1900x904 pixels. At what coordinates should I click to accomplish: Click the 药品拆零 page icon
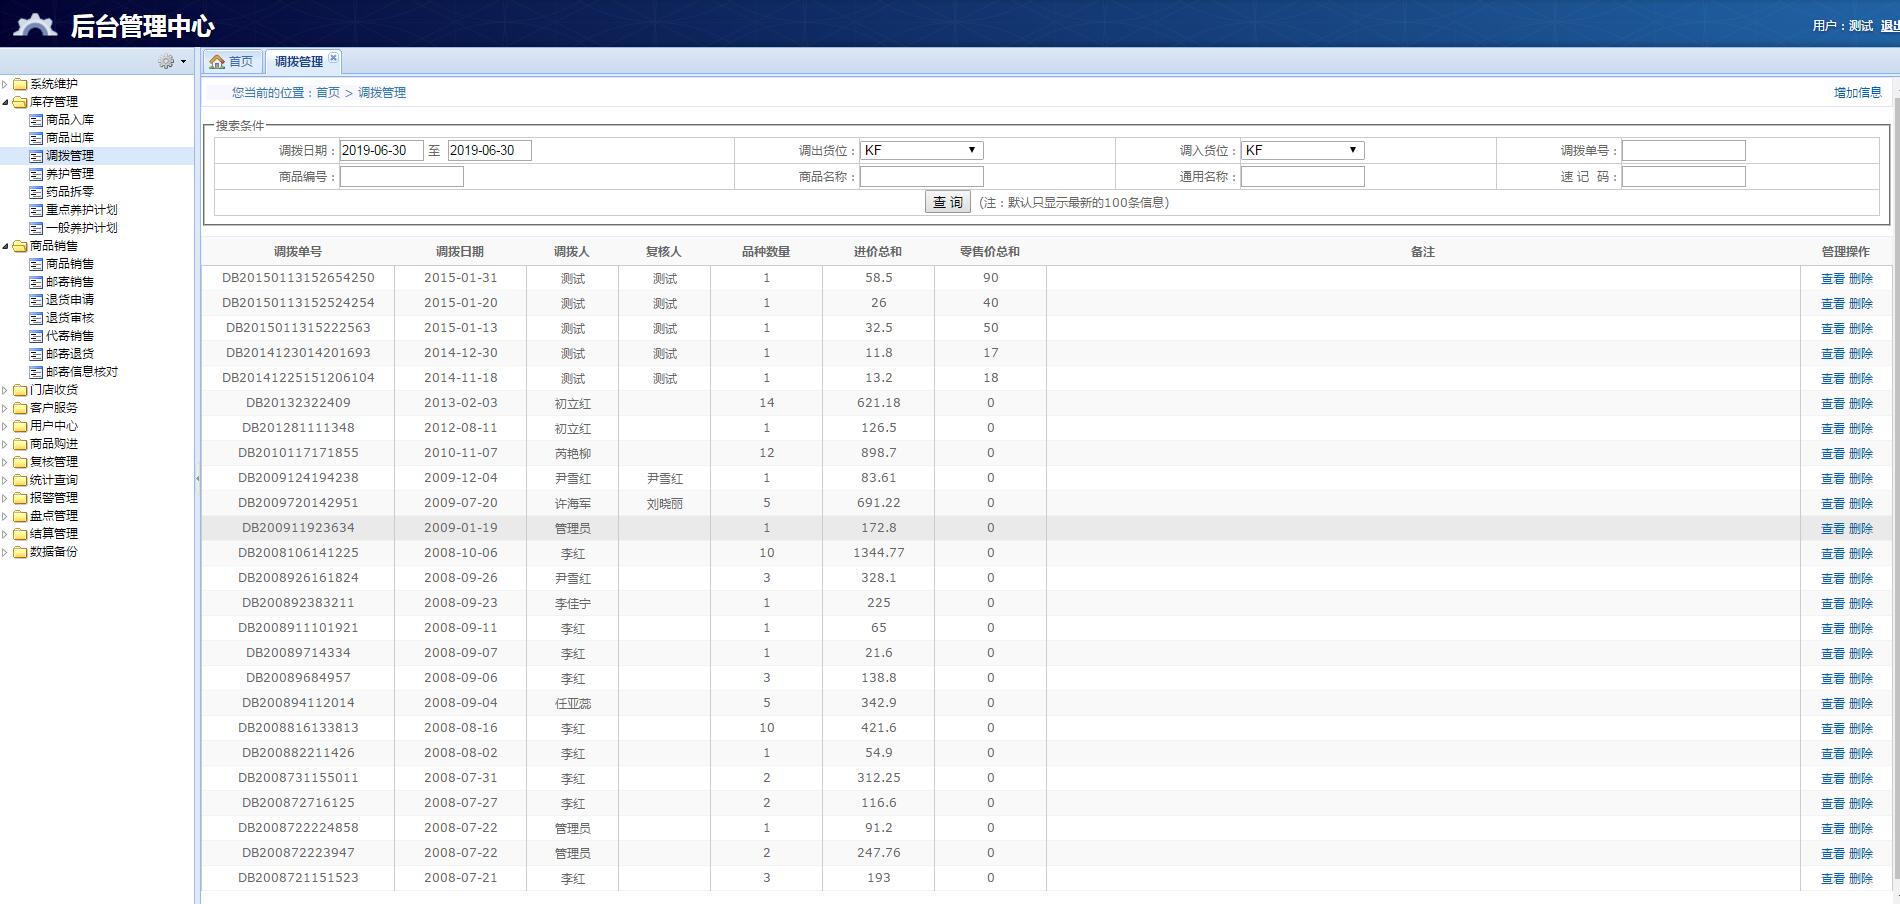pyautogui.click(x=37, y=192)
